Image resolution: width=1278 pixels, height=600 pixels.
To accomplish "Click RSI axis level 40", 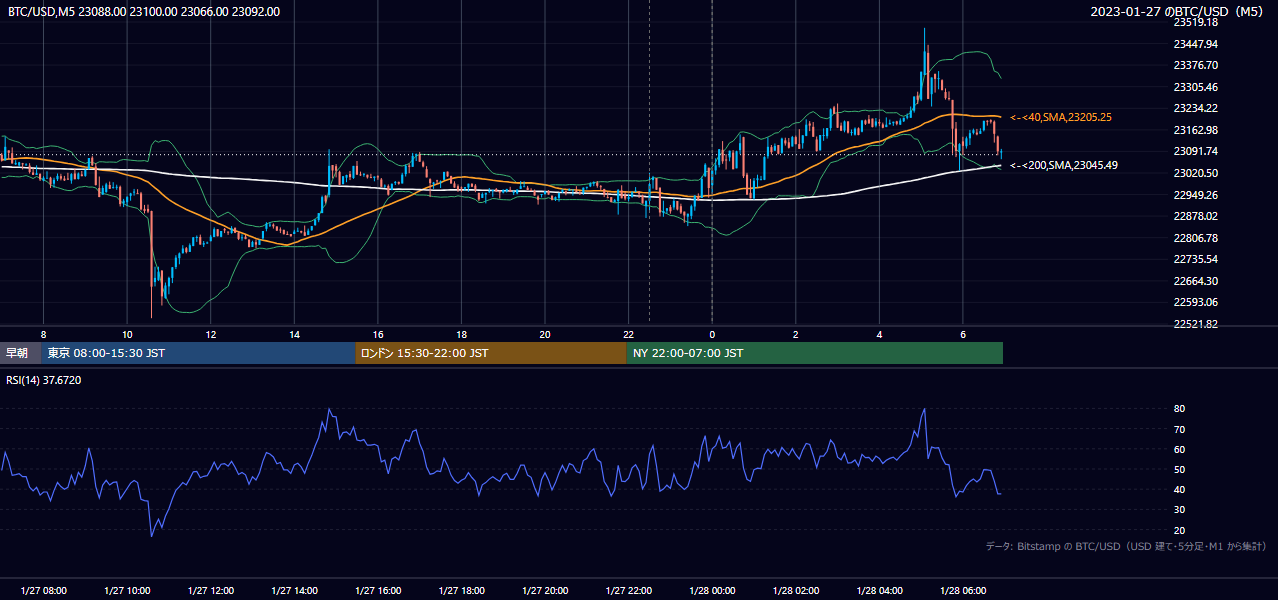I will pyautogui.click(x=1179, y=489).
